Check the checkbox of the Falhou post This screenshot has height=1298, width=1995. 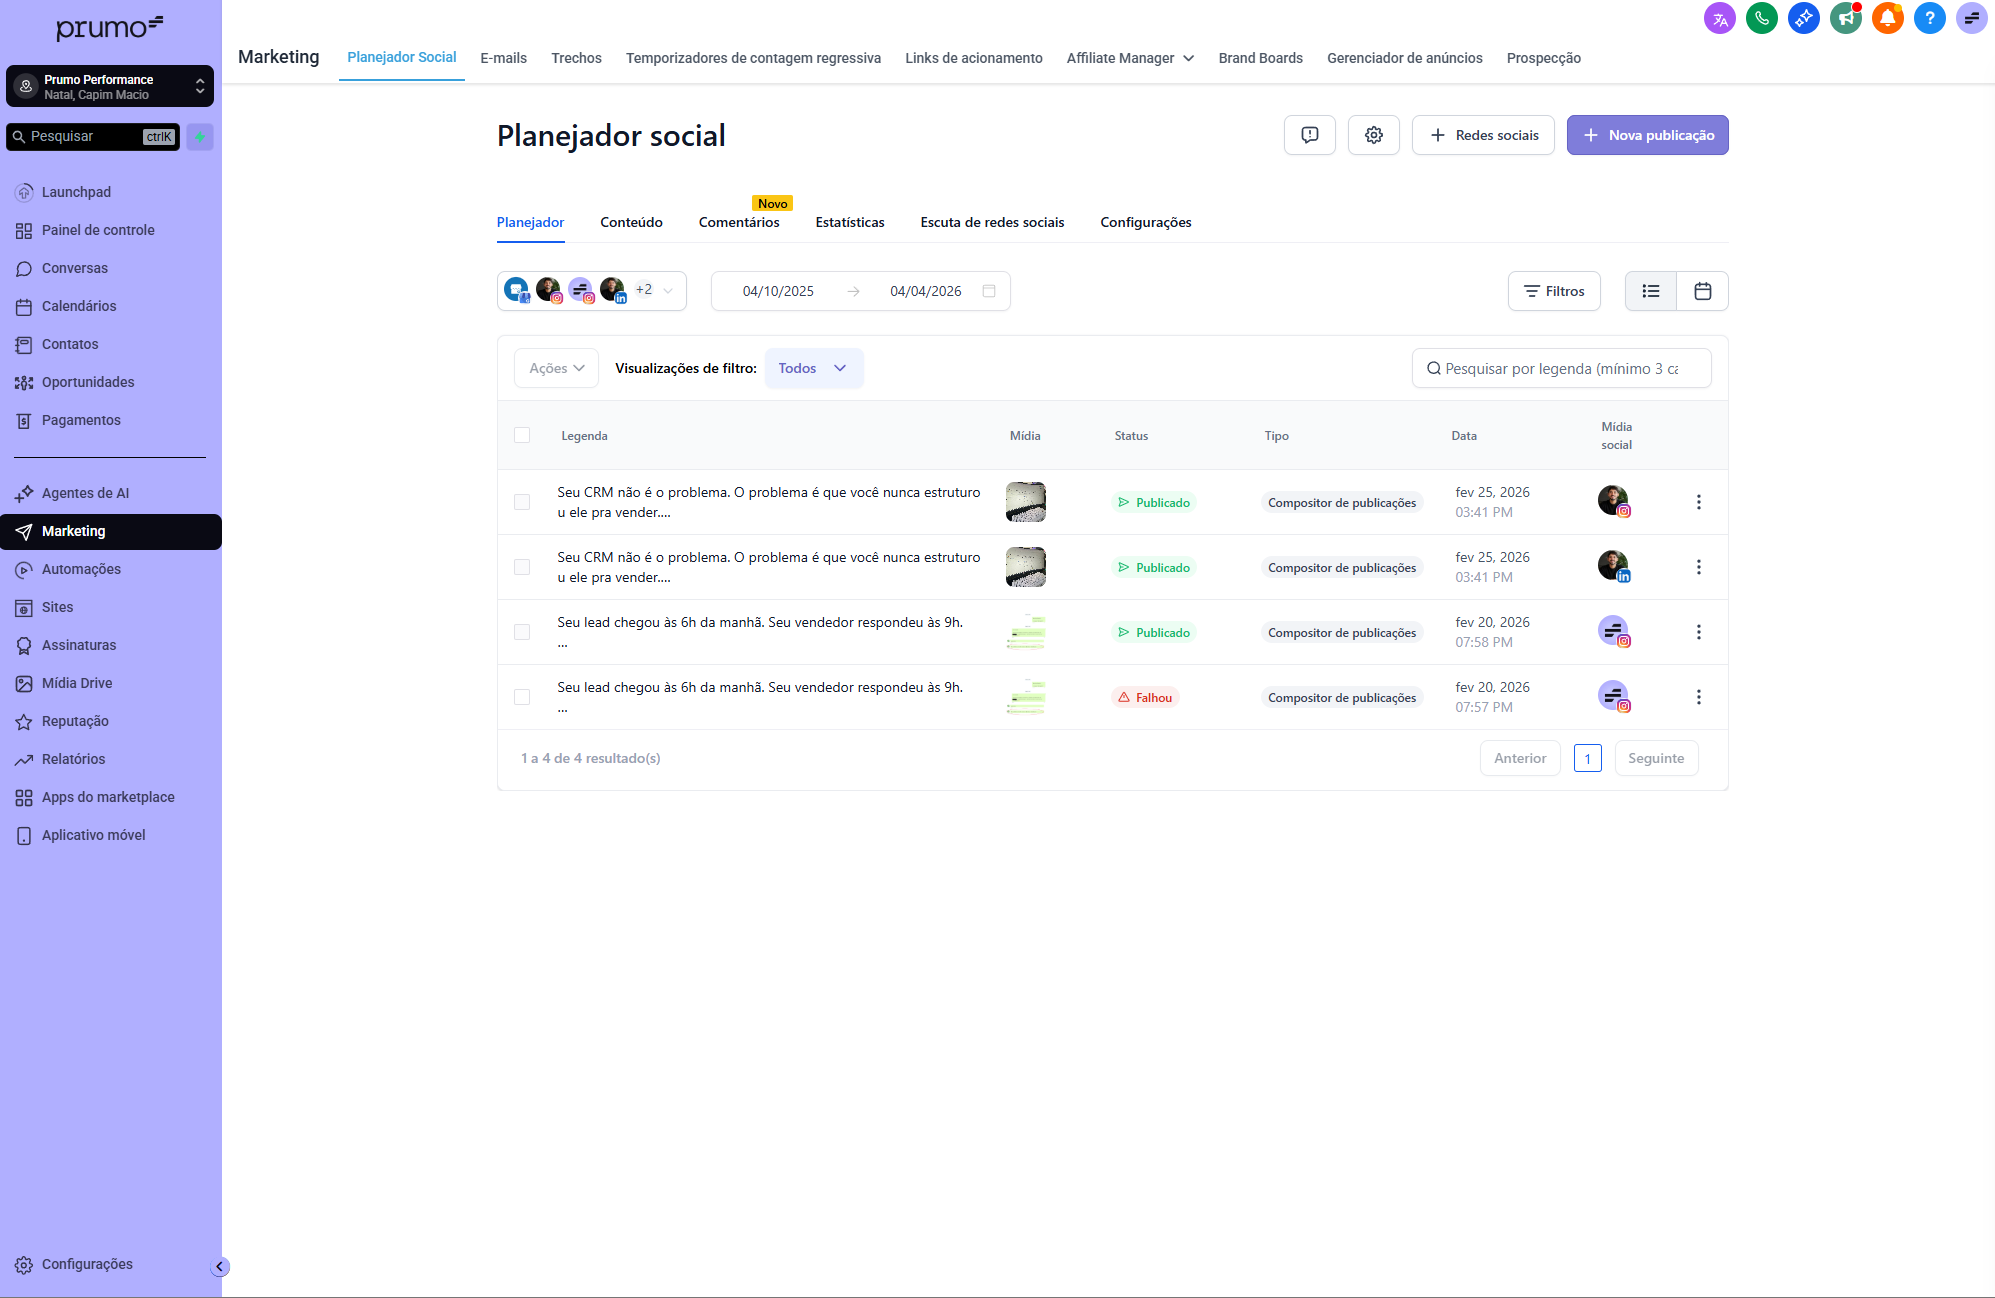click(522, 697)
